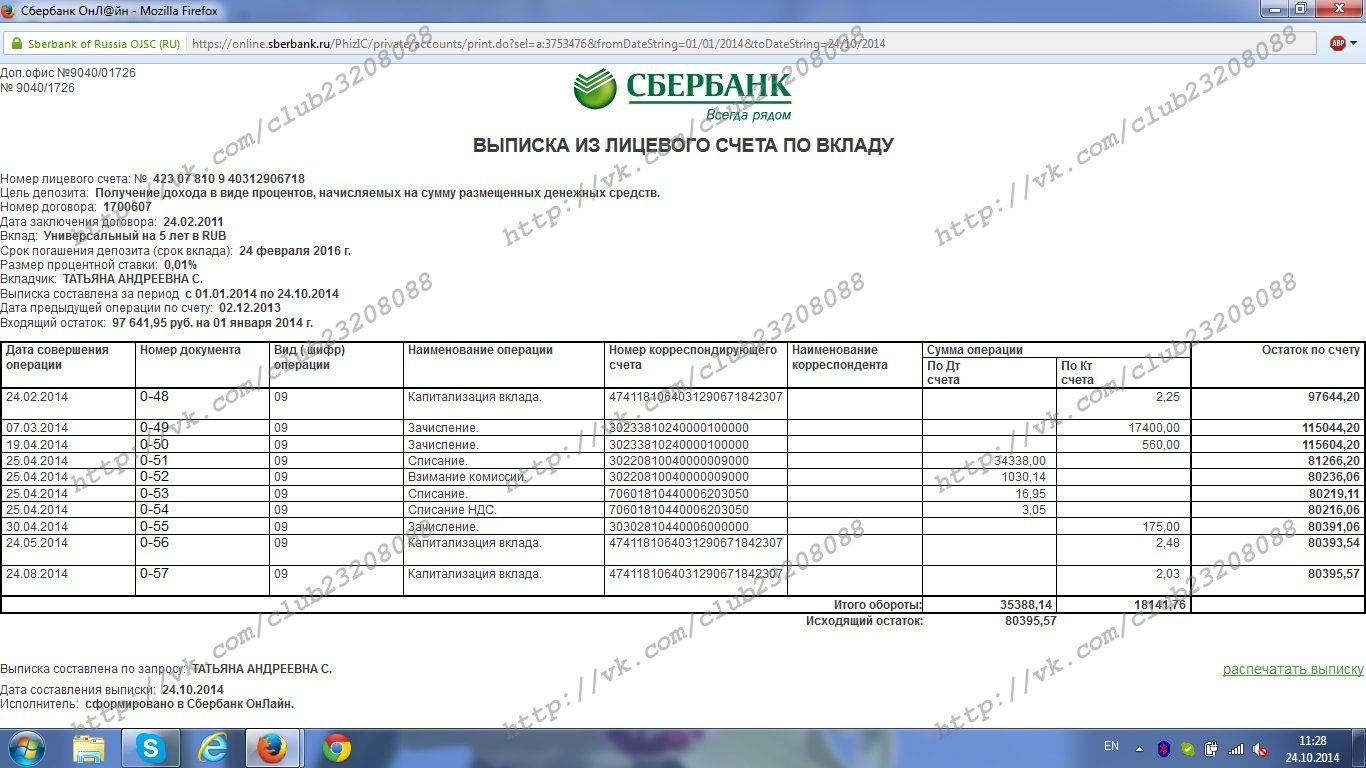Click date cell 24.08.2014
The height and width of the screenshot is (768, 1366).
[37, 574]
